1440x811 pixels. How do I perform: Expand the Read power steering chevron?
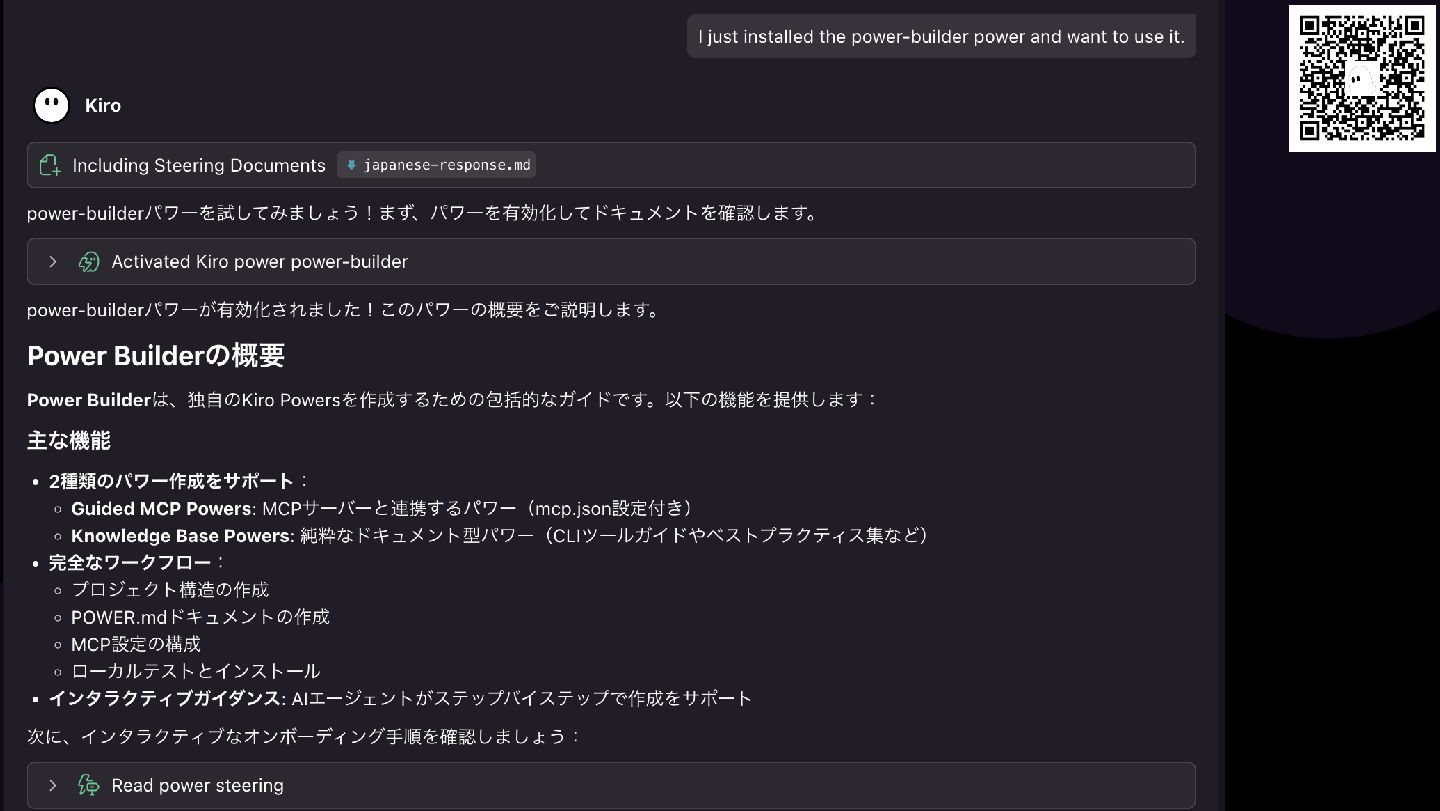53,786
